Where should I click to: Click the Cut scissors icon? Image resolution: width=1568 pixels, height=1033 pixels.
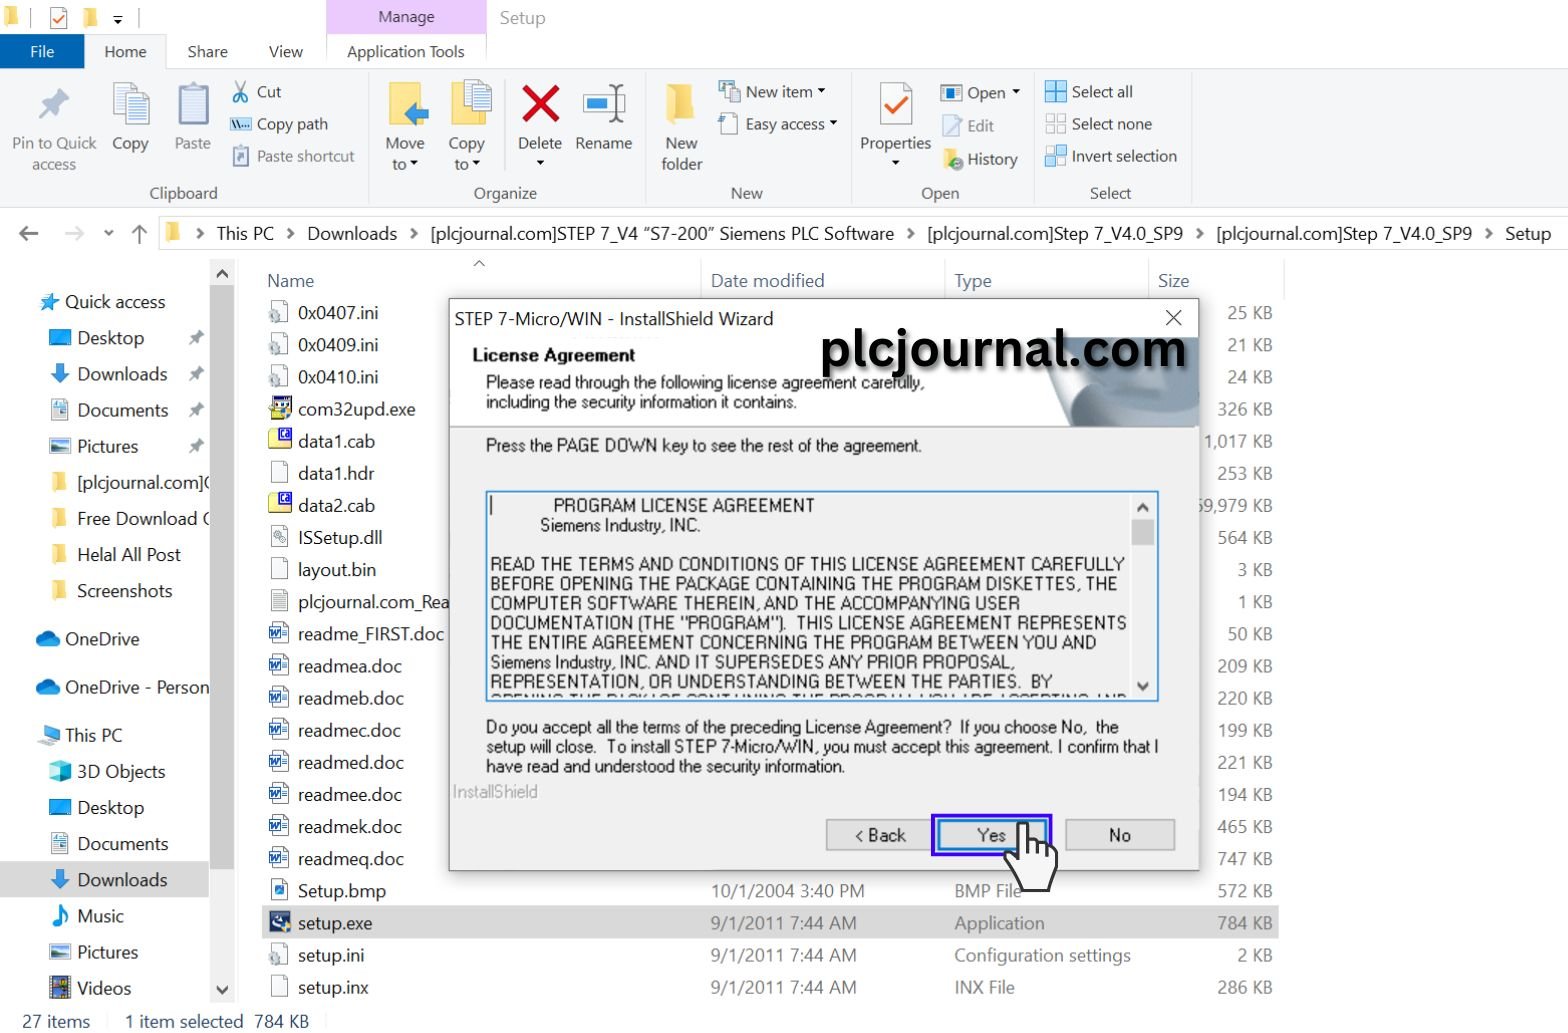pyautogui.click(x=241, y=92)
